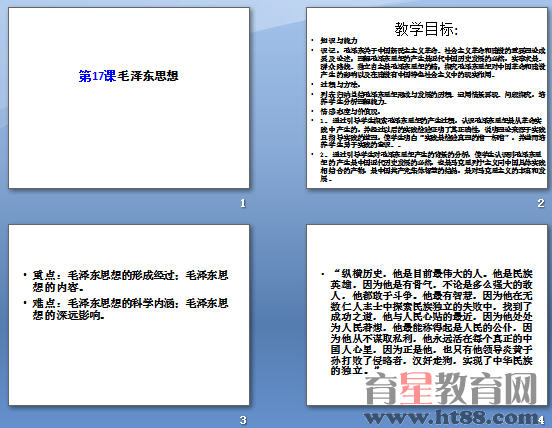
Task: Select the 教学目标 slide 2 thumbnail
Action: pyautogui.click(x=427, y=98)
